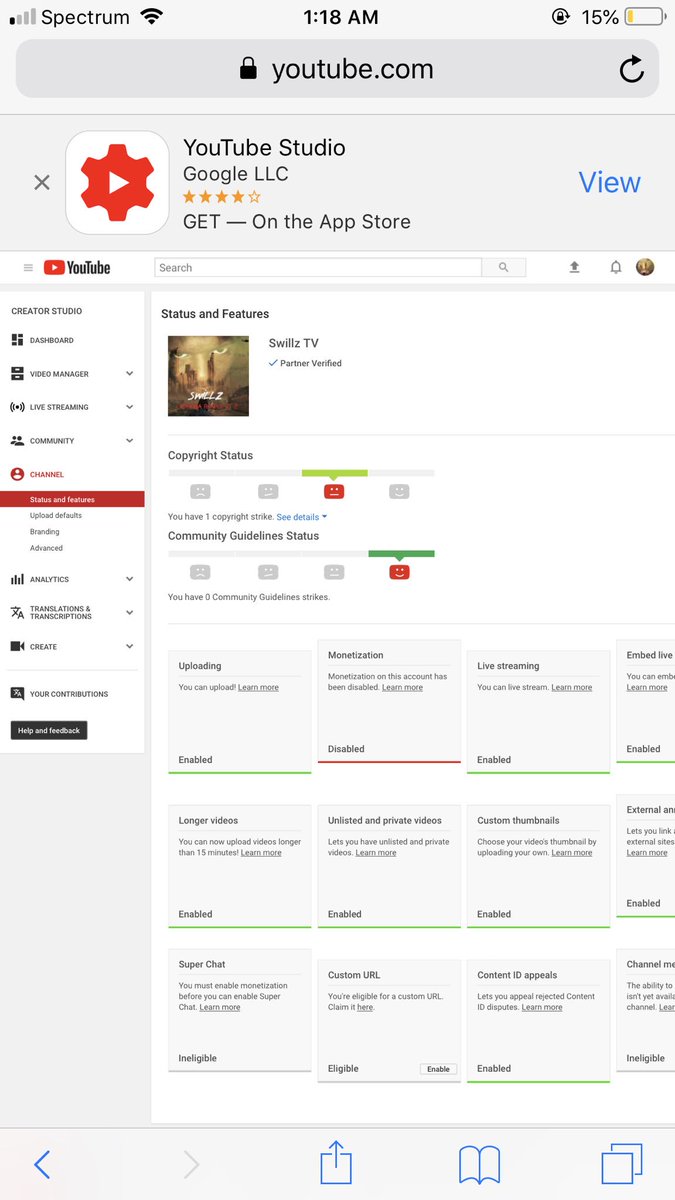Image resolution: width=675 pixels, height=1200 pixels.
Task: Click red copyright status face icon
Action: click(x=334, y=492)
